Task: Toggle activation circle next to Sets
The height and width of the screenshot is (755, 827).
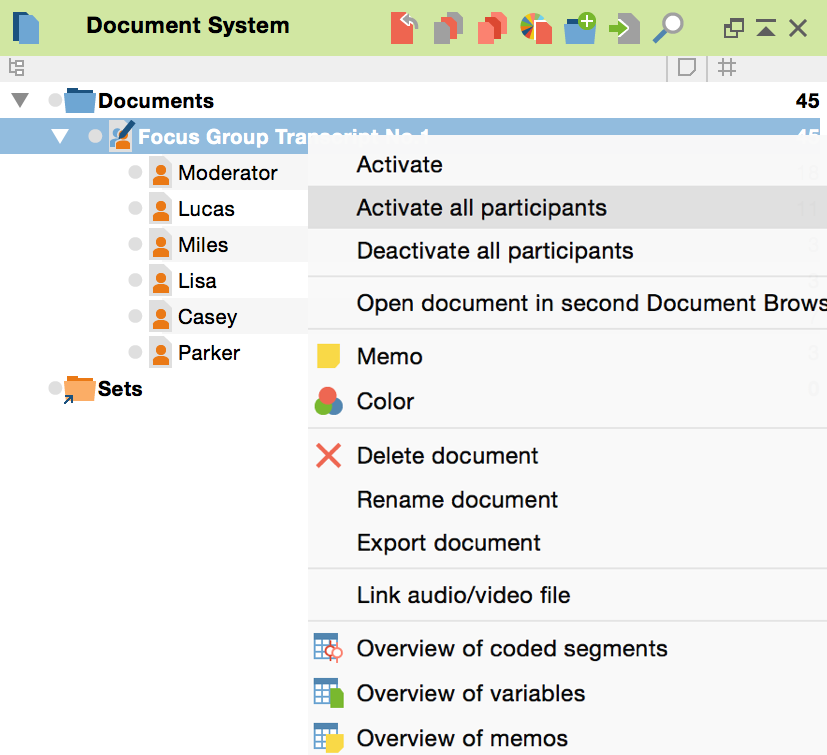Action: 55,389
